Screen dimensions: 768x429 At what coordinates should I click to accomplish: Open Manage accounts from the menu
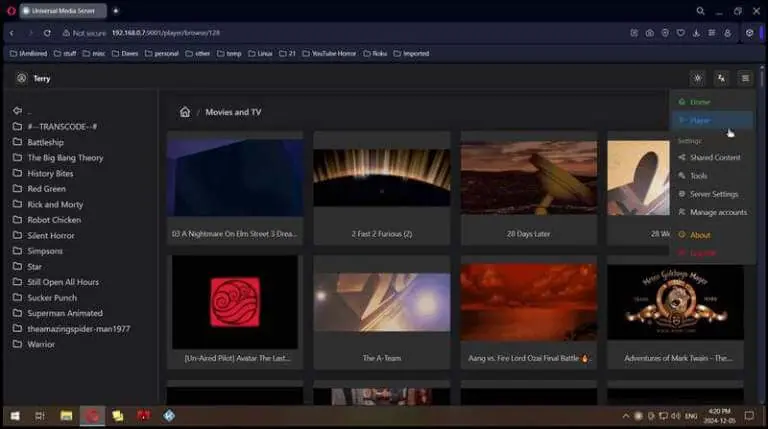[713, 213]
